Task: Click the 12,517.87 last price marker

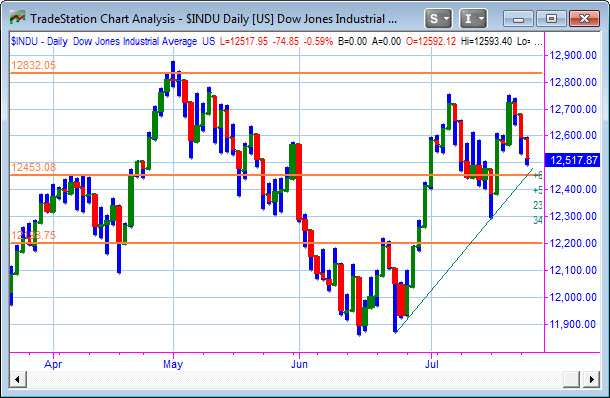Action: [573, 160]
